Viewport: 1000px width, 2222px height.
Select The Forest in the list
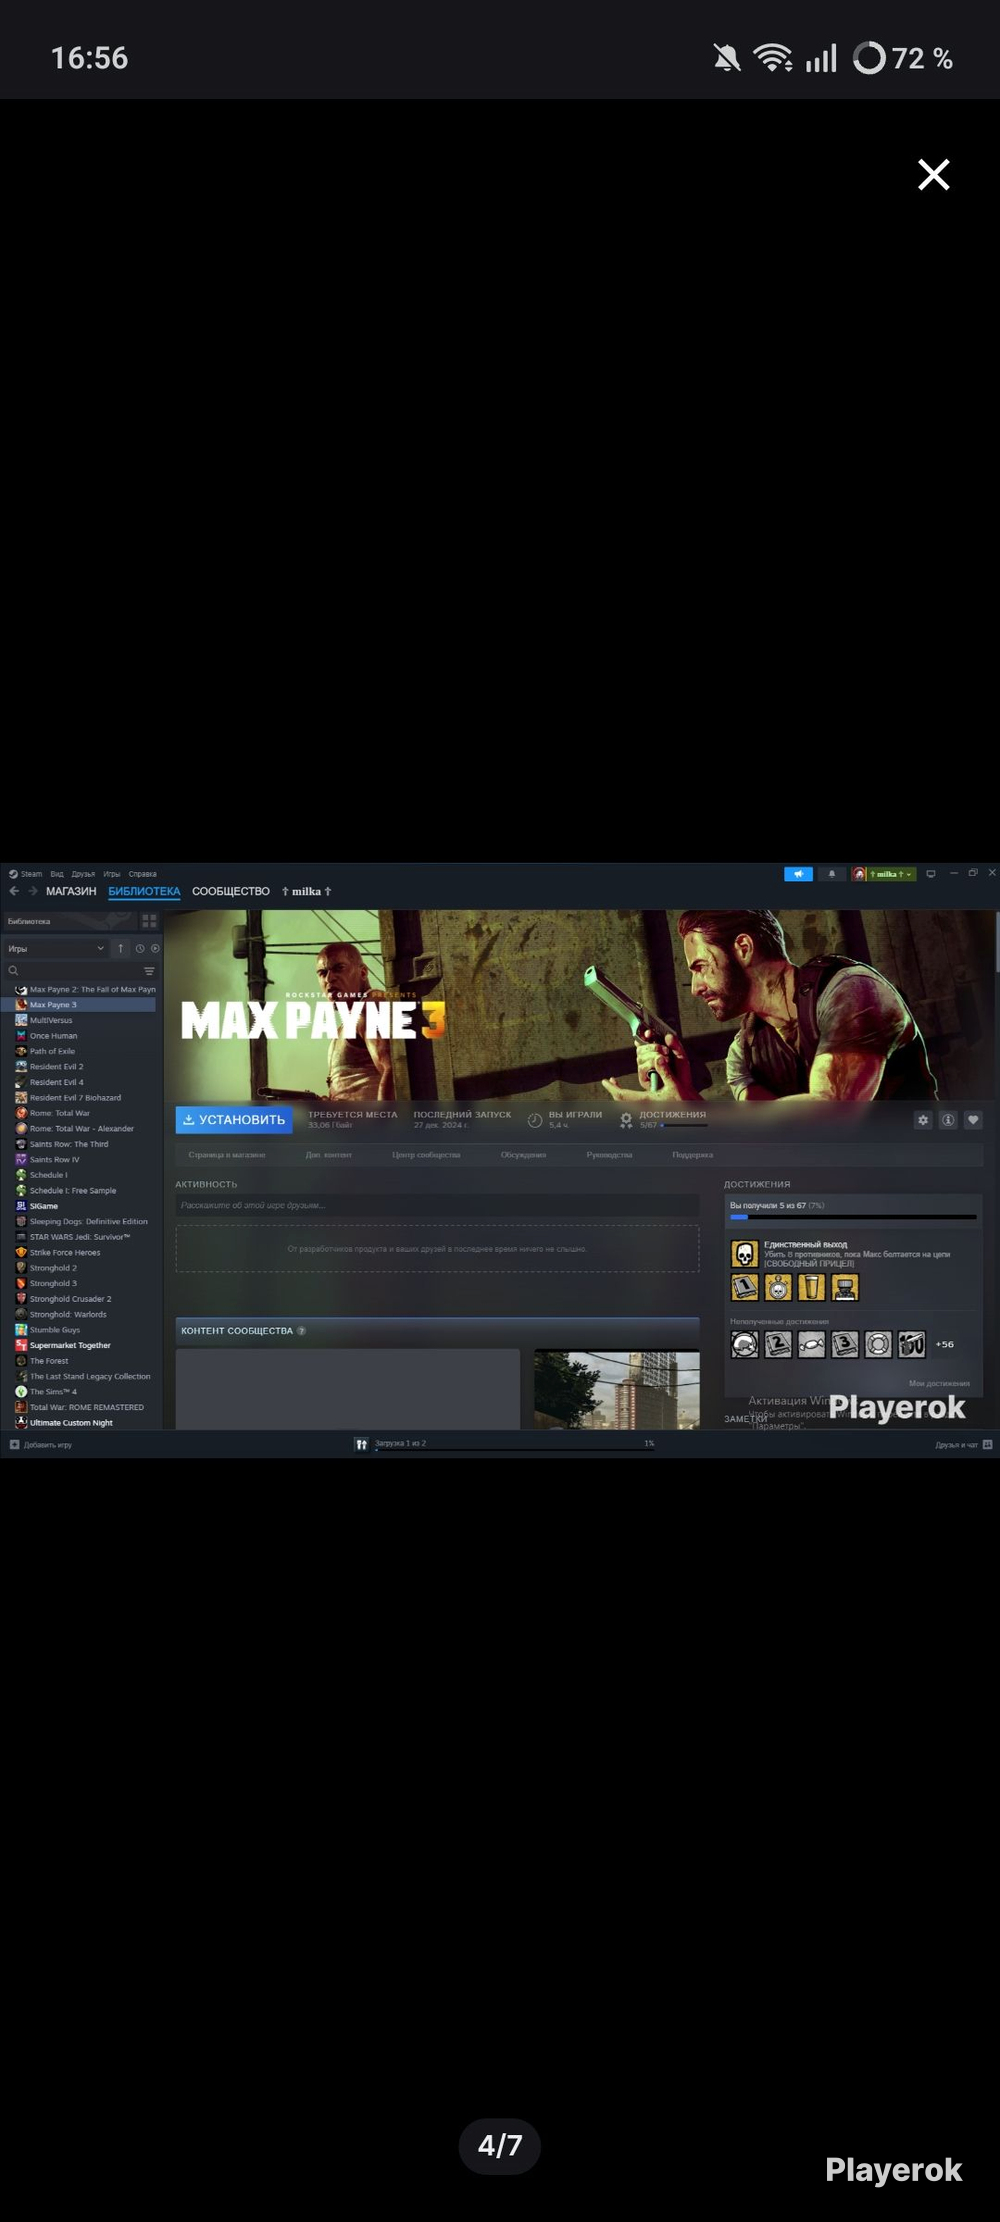tap(80, 1361)
